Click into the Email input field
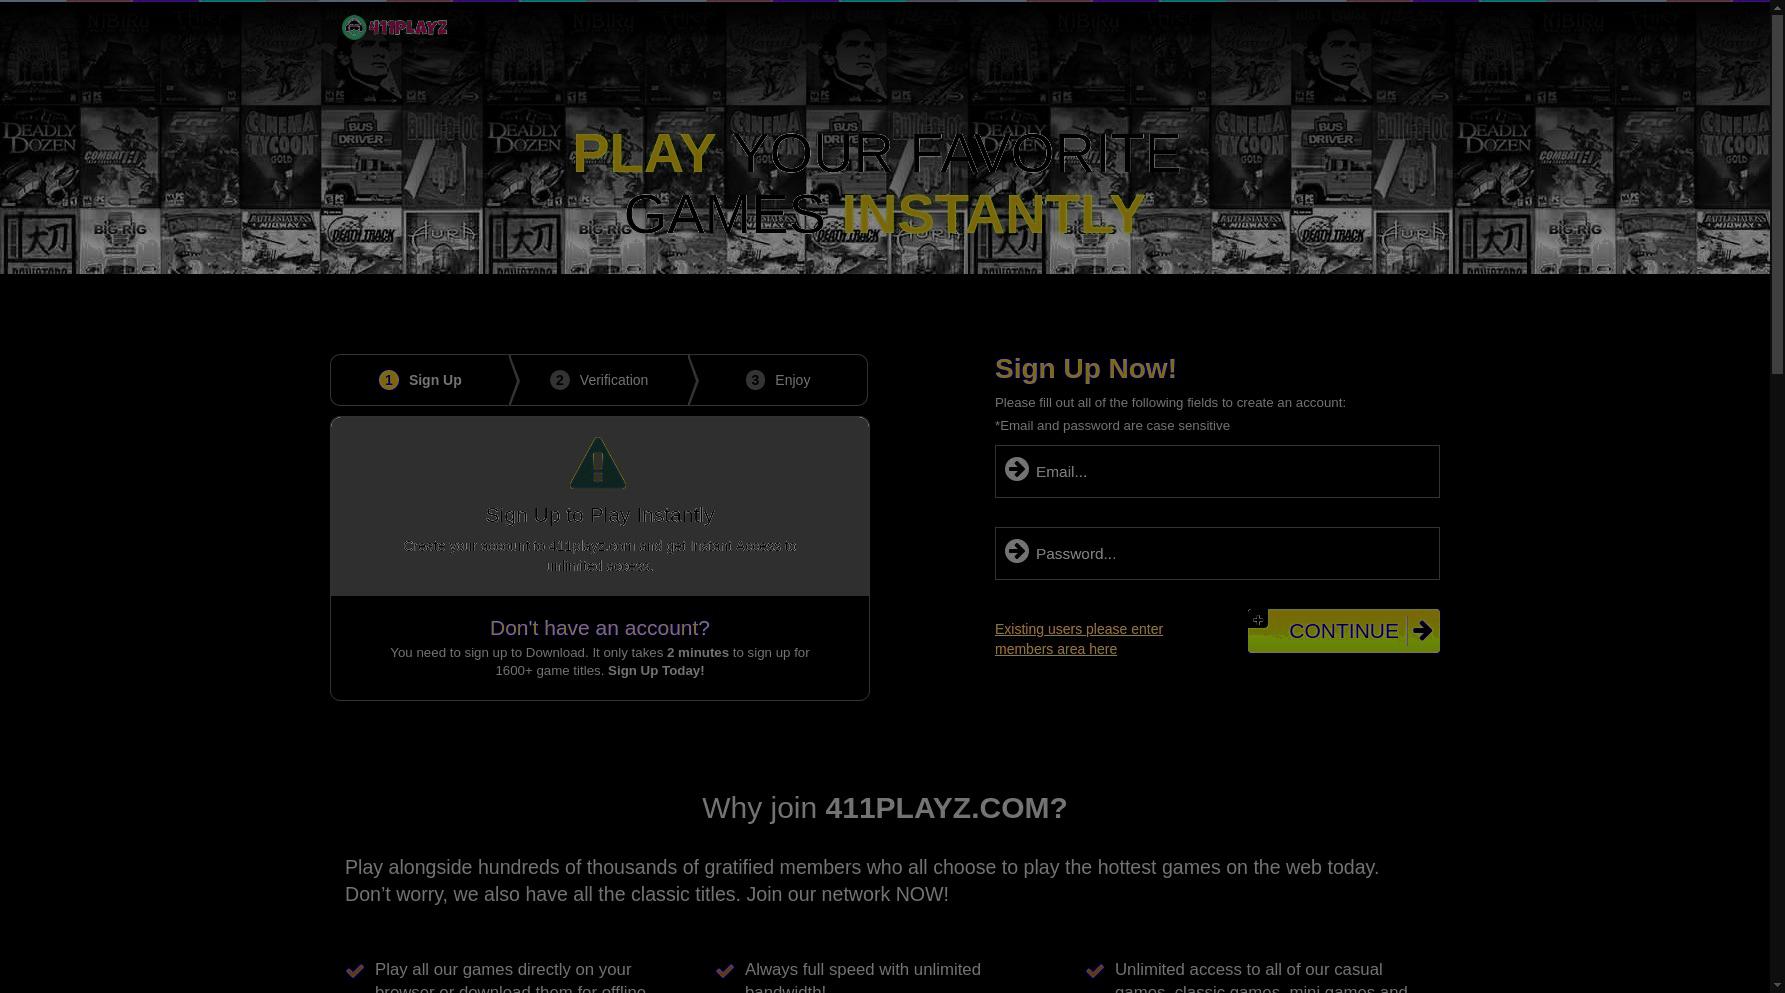The height and width of the screenshot is (993, 1785). (x=1217, y=471)
